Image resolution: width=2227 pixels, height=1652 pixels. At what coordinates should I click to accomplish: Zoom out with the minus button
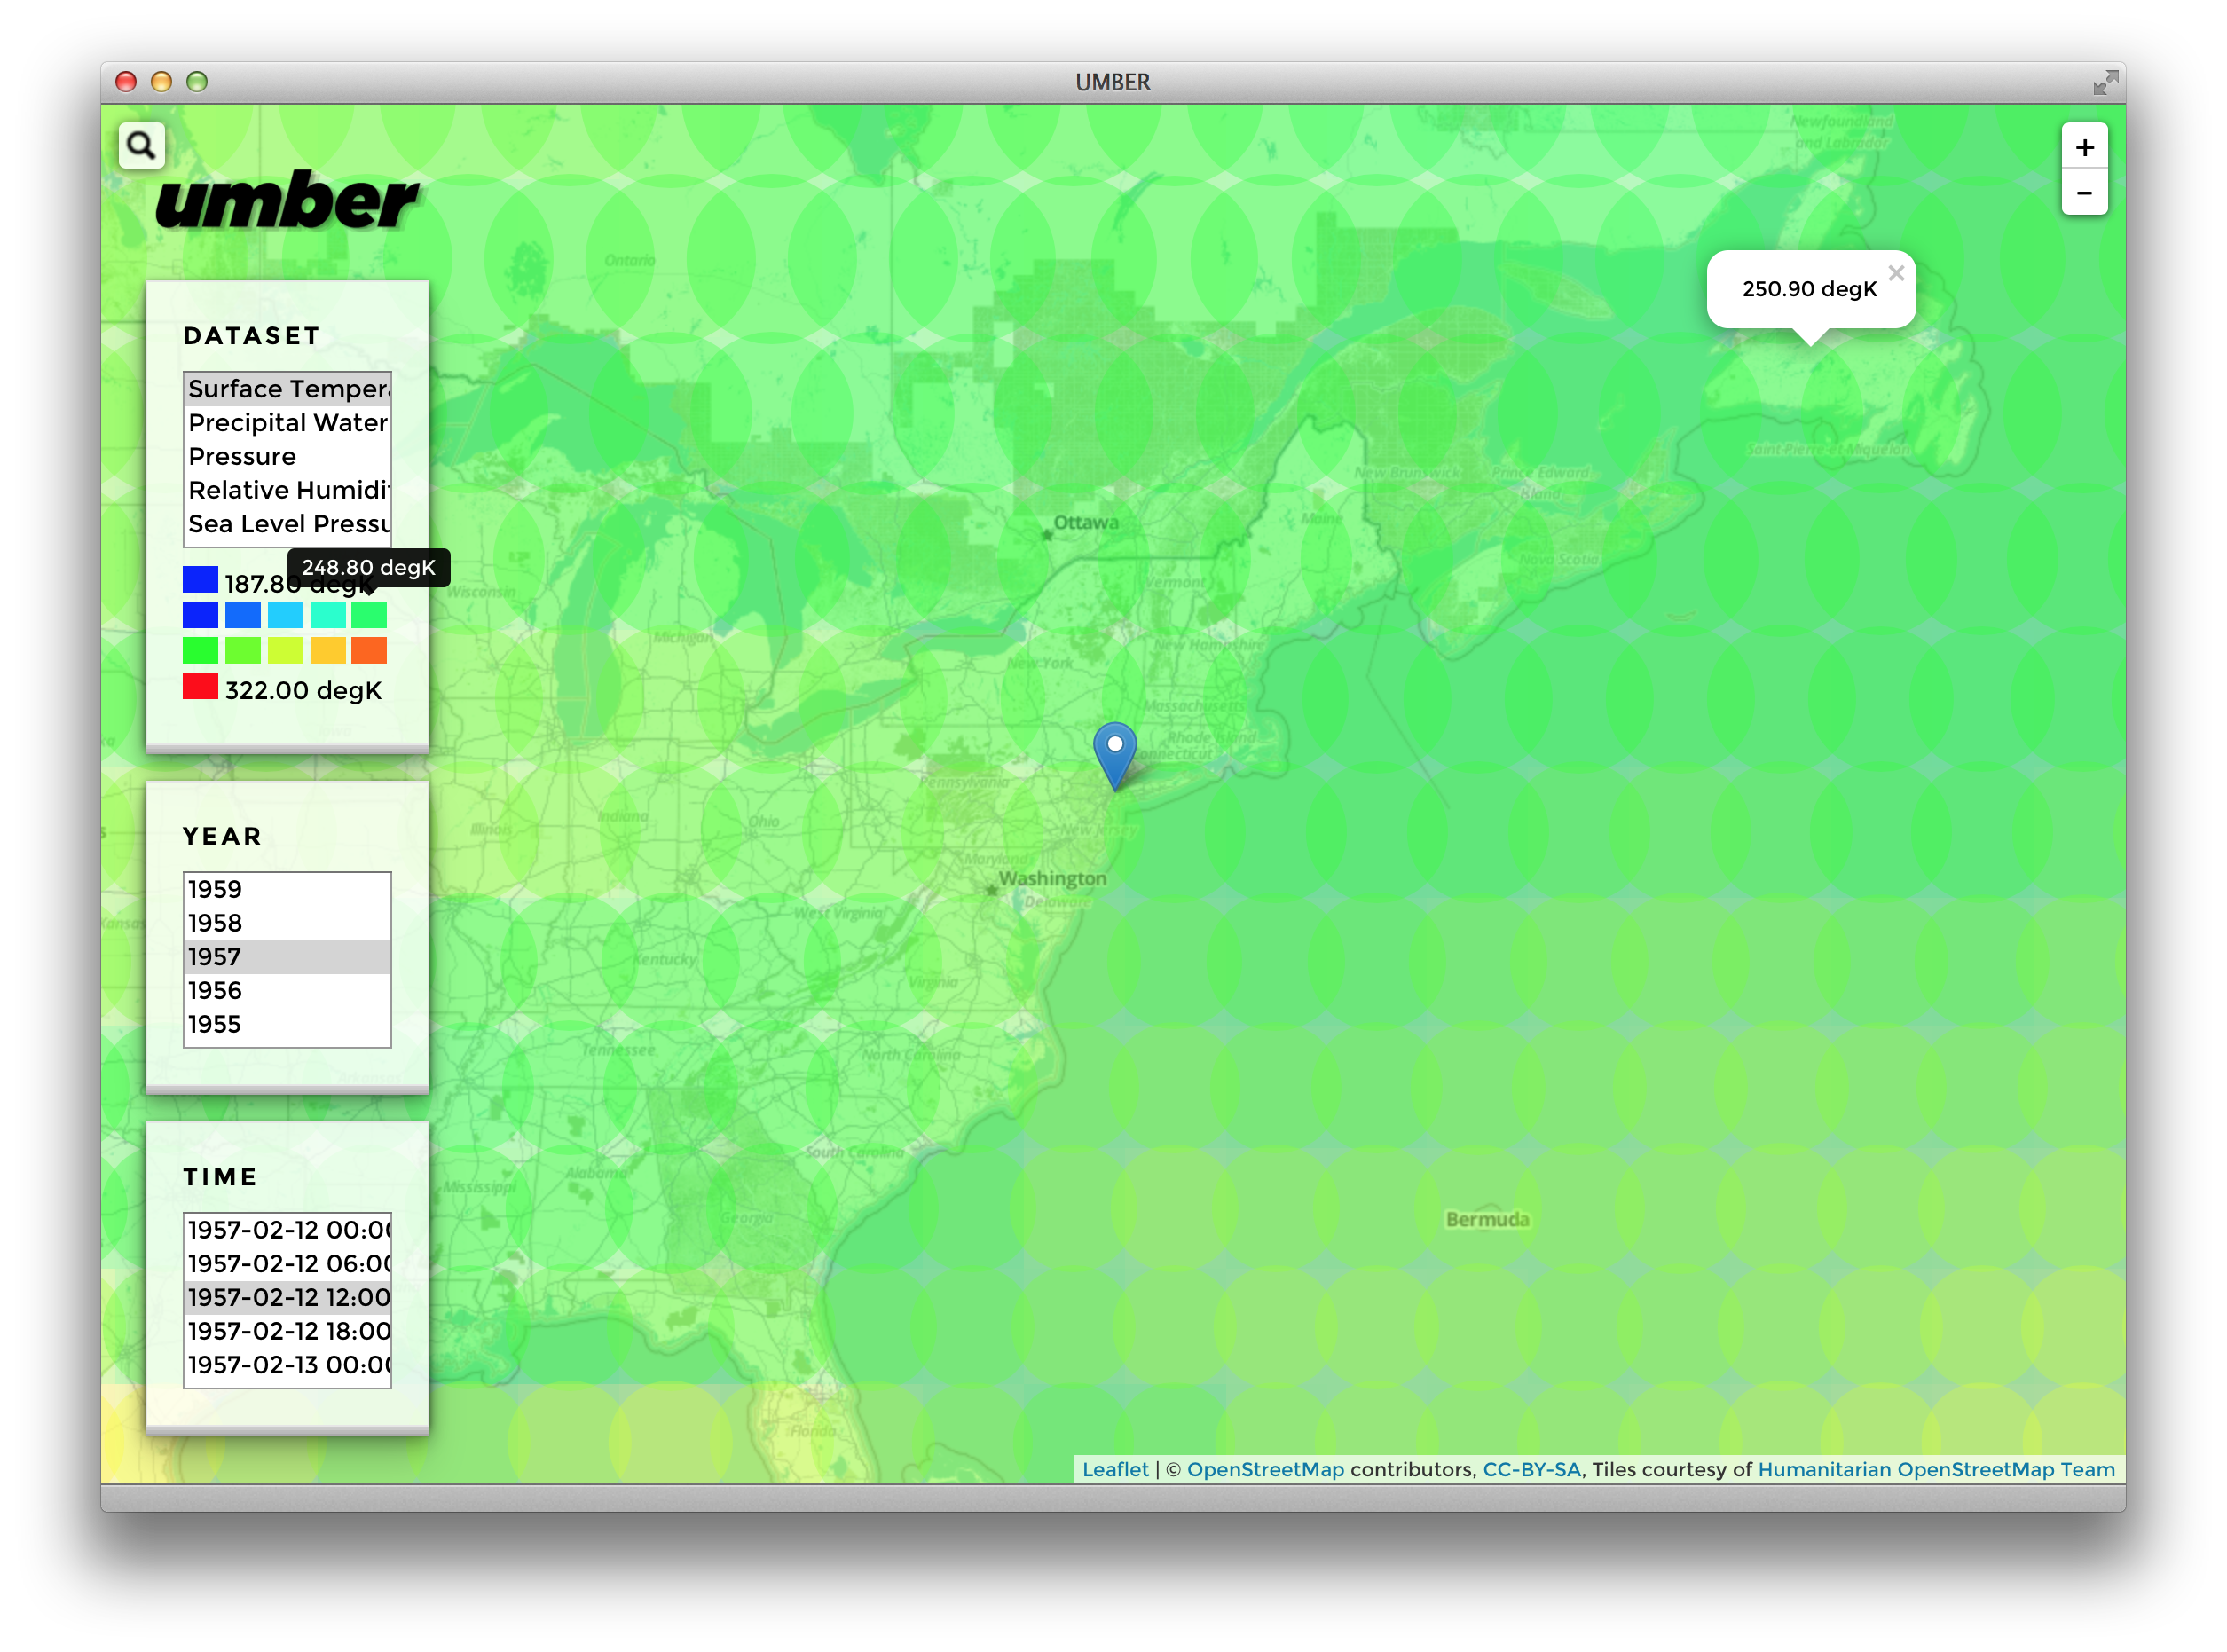point(2084,193)
